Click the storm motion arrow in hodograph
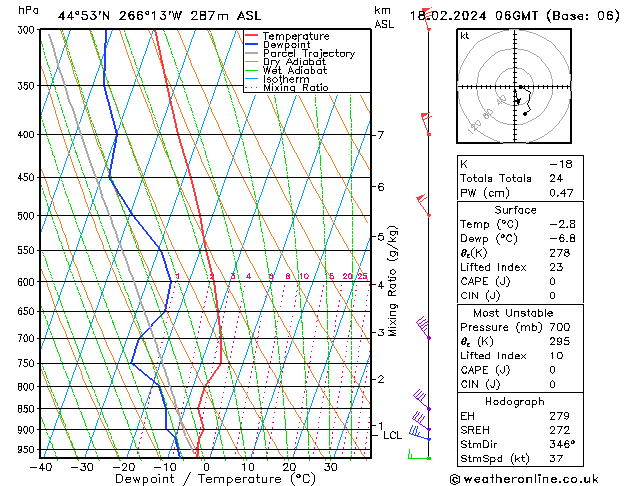This screenshot has width=629, height=486. coord(517,99)
